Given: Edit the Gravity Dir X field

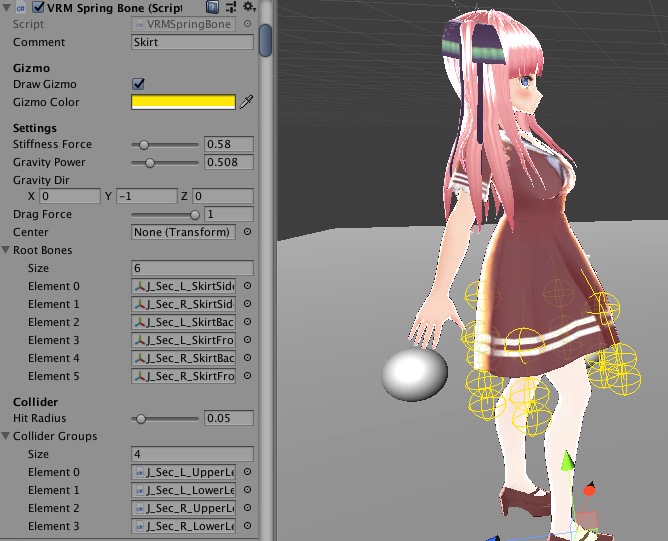Looking at the screenshot, I should (70, 196).
